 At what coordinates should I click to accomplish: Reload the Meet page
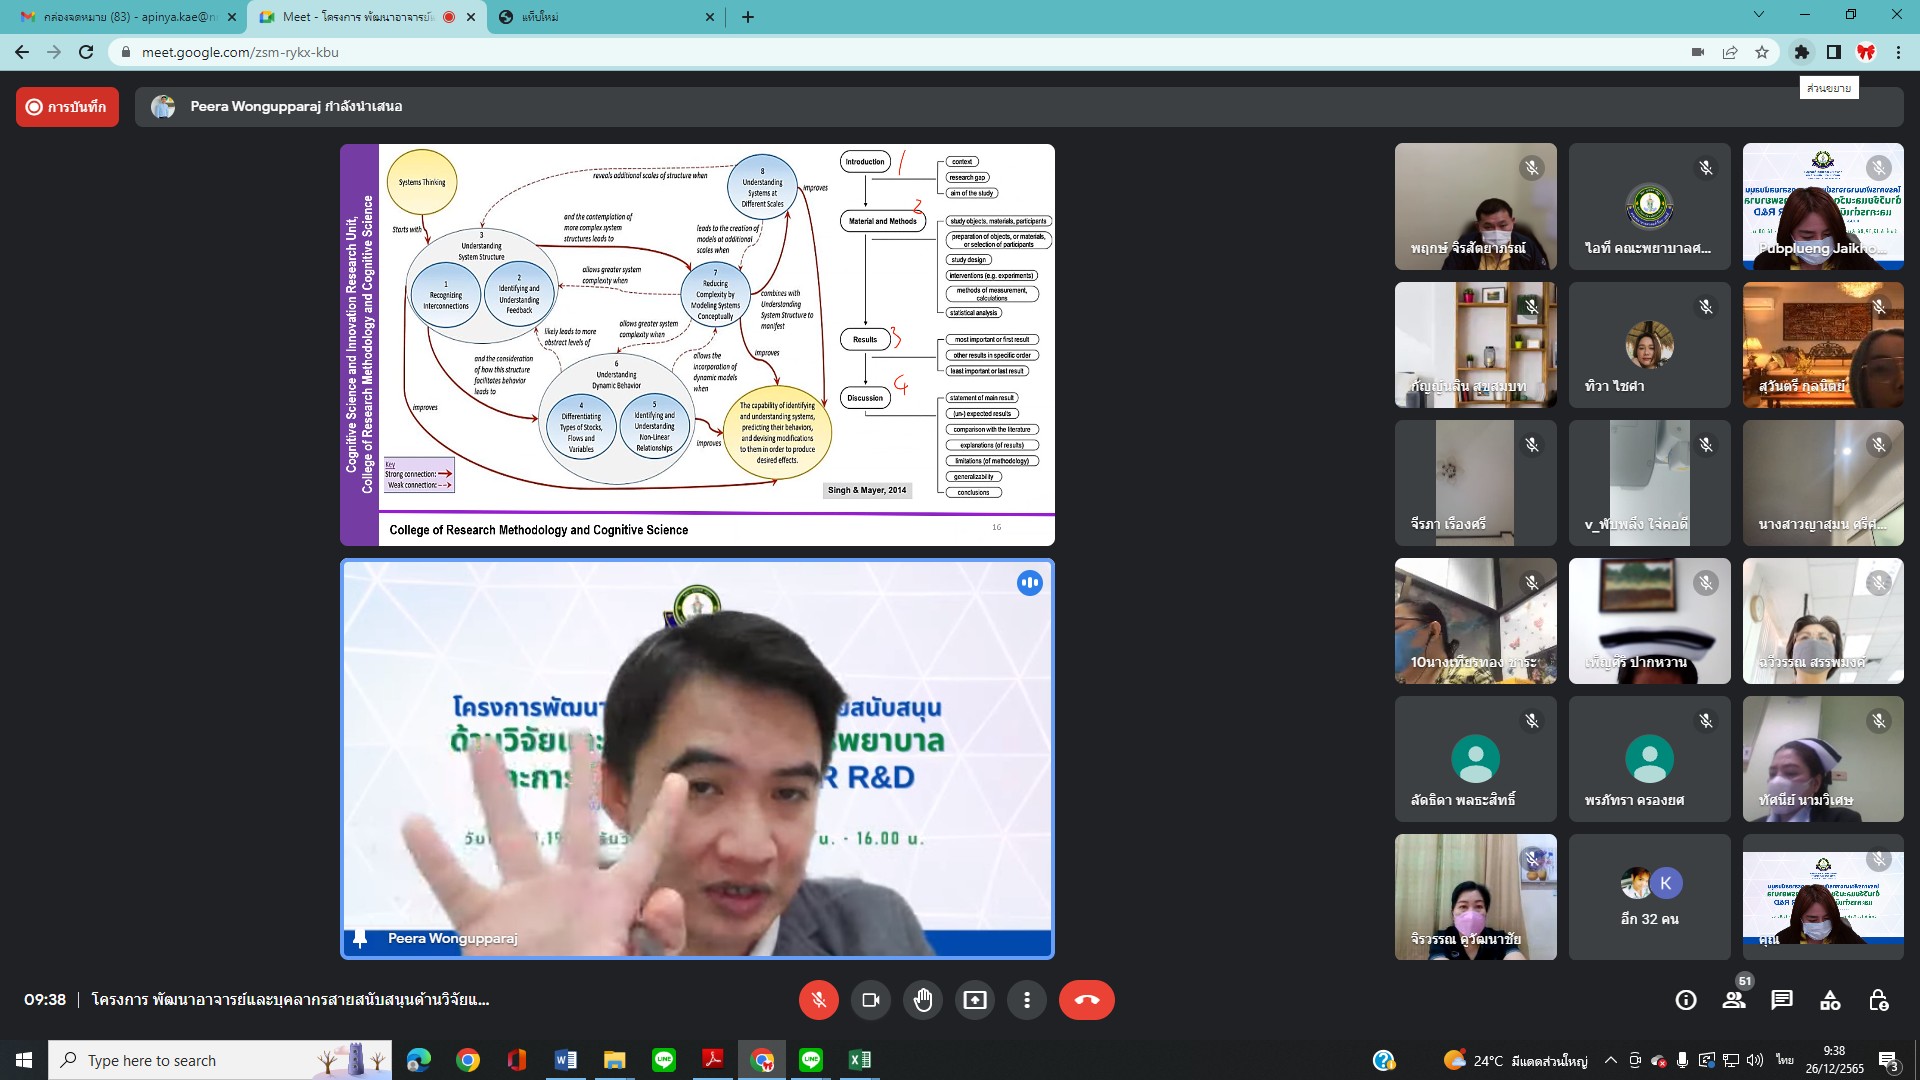tap(86, 52)
